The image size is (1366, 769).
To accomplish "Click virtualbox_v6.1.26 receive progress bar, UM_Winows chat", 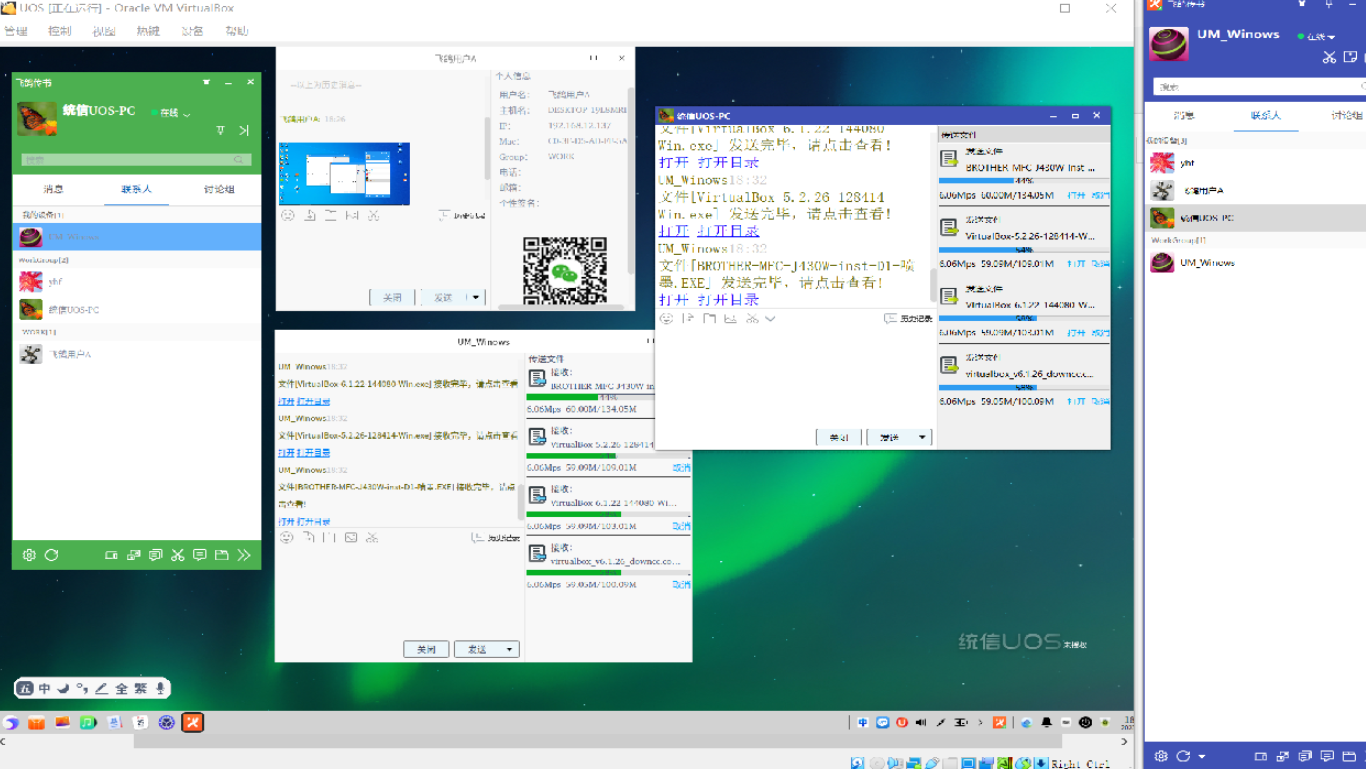I will click(608, 573).
